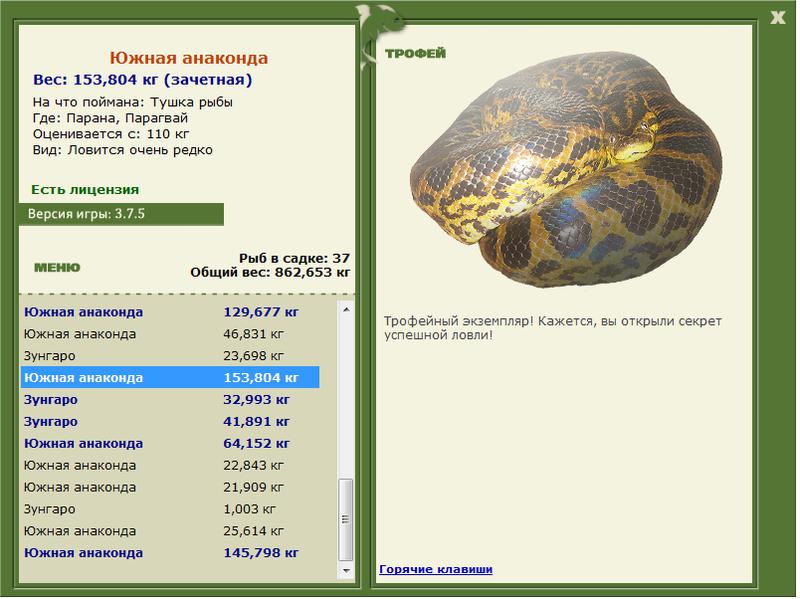Select Зунгаро 41,891 кг entry
Screen dimensions: 800x599
170,421
